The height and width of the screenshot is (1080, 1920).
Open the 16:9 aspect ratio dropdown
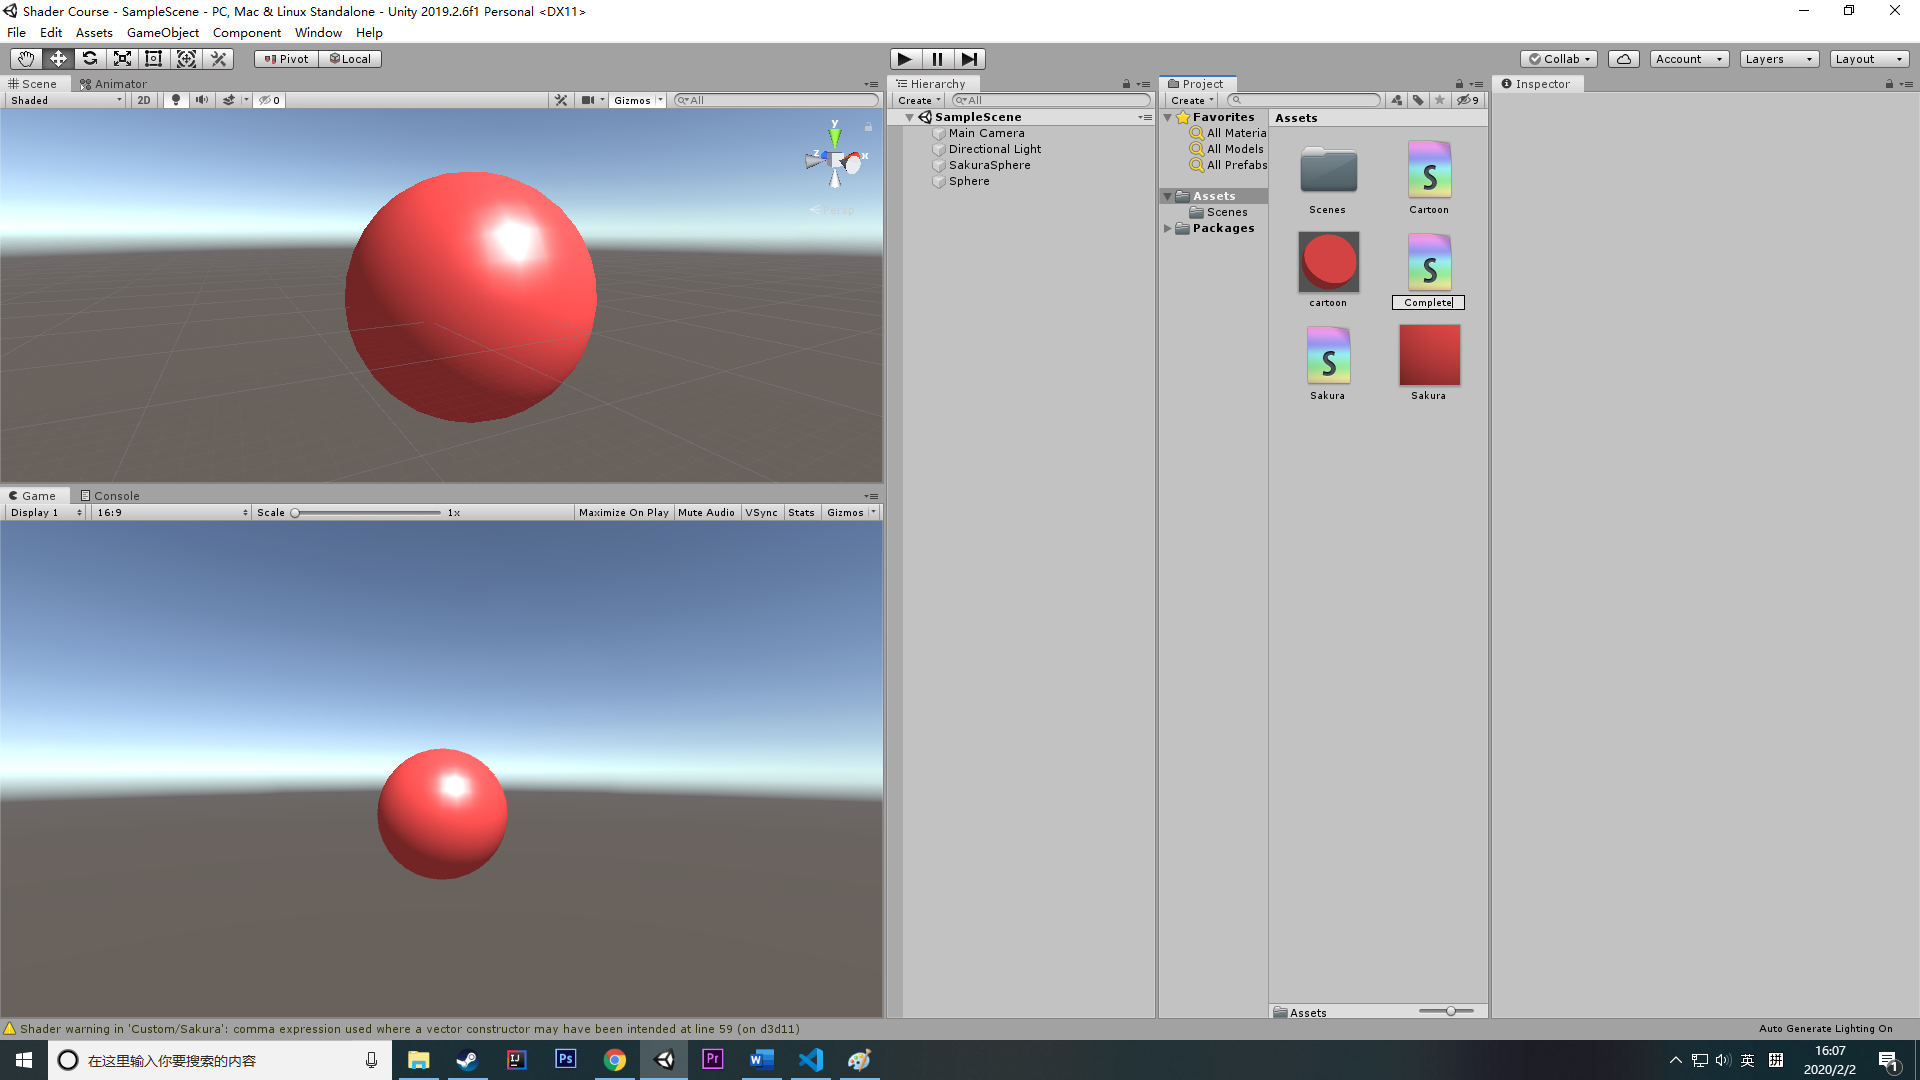point(172,512)
